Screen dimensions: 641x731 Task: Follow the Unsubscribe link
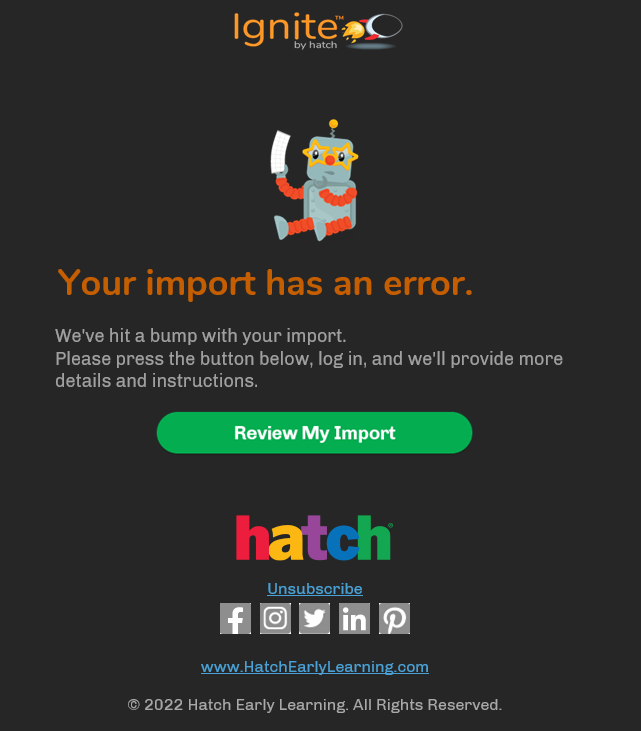point(315,589)
